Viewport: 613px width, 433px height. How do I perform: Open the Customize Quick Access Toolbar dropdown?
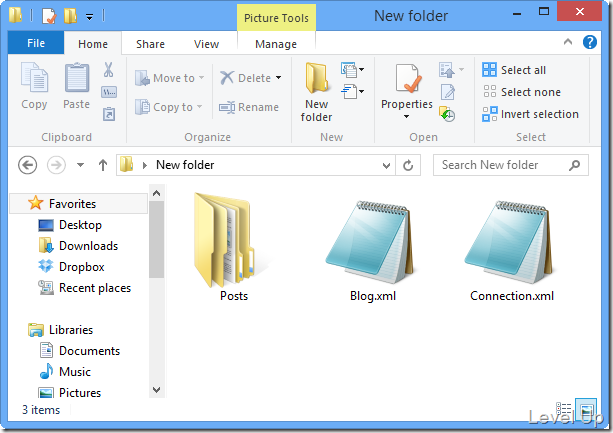coord(90,17)
